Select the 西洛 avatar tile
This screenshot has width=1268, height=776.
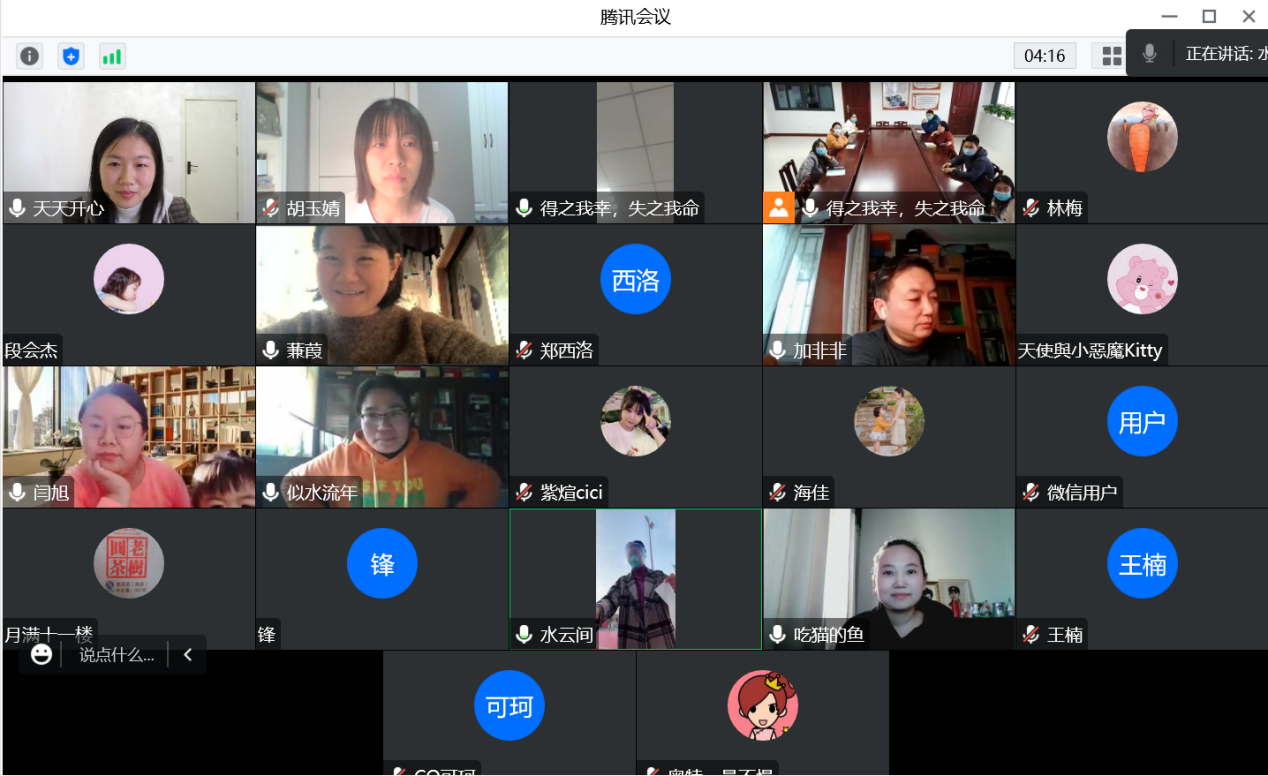coord(635,280)
